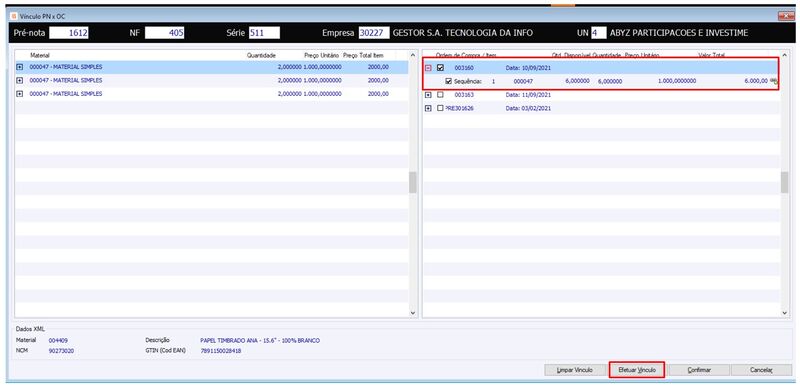The width and height of the screenshot is (800, 389).
Task: Click the scroll-down arrow of the purchase orders list
Action: tap(785, 312)
